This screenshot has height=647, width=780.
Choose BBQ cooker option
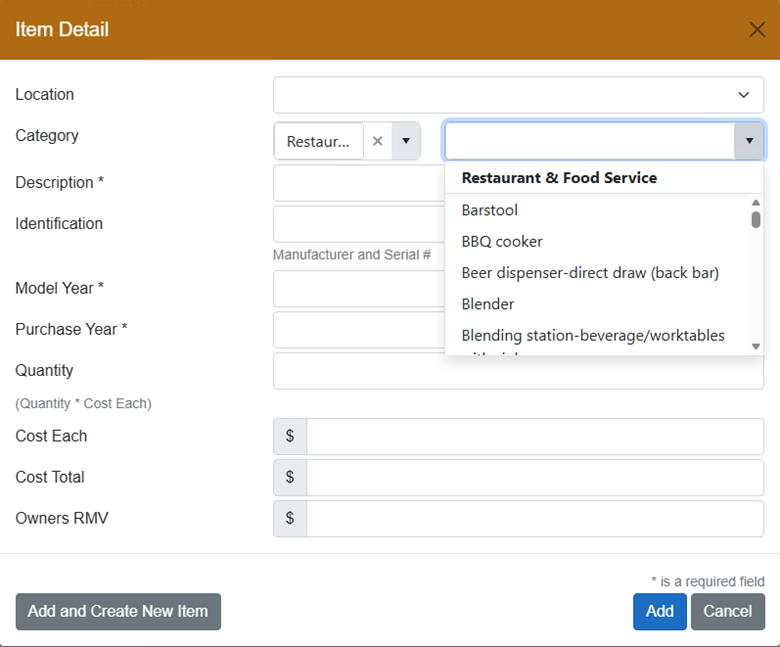click(x=502, y=241)
